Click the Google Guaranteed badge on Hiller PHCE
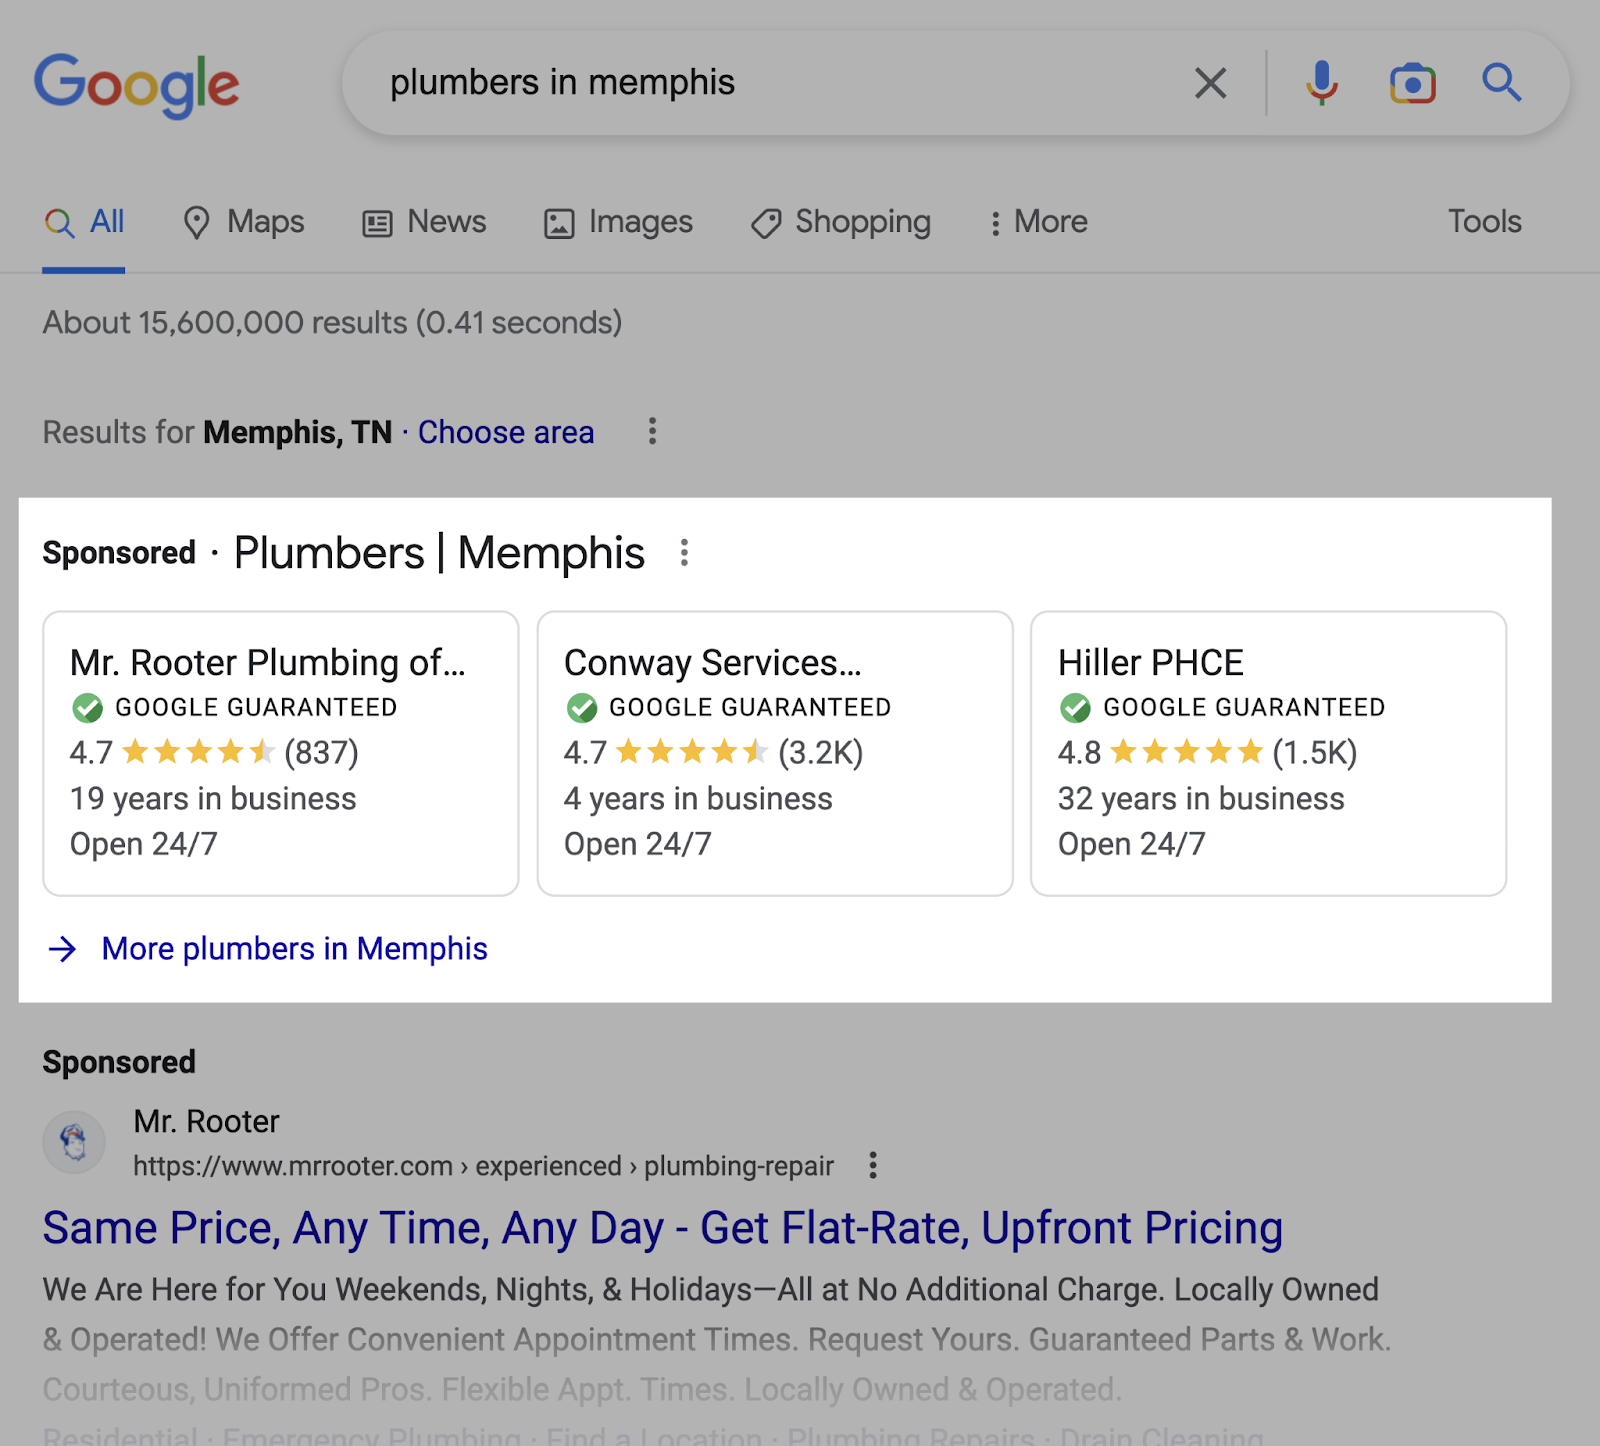Image resolution: width=1600 pixels, height=1446 pixels. click(x=1077, y=707)
